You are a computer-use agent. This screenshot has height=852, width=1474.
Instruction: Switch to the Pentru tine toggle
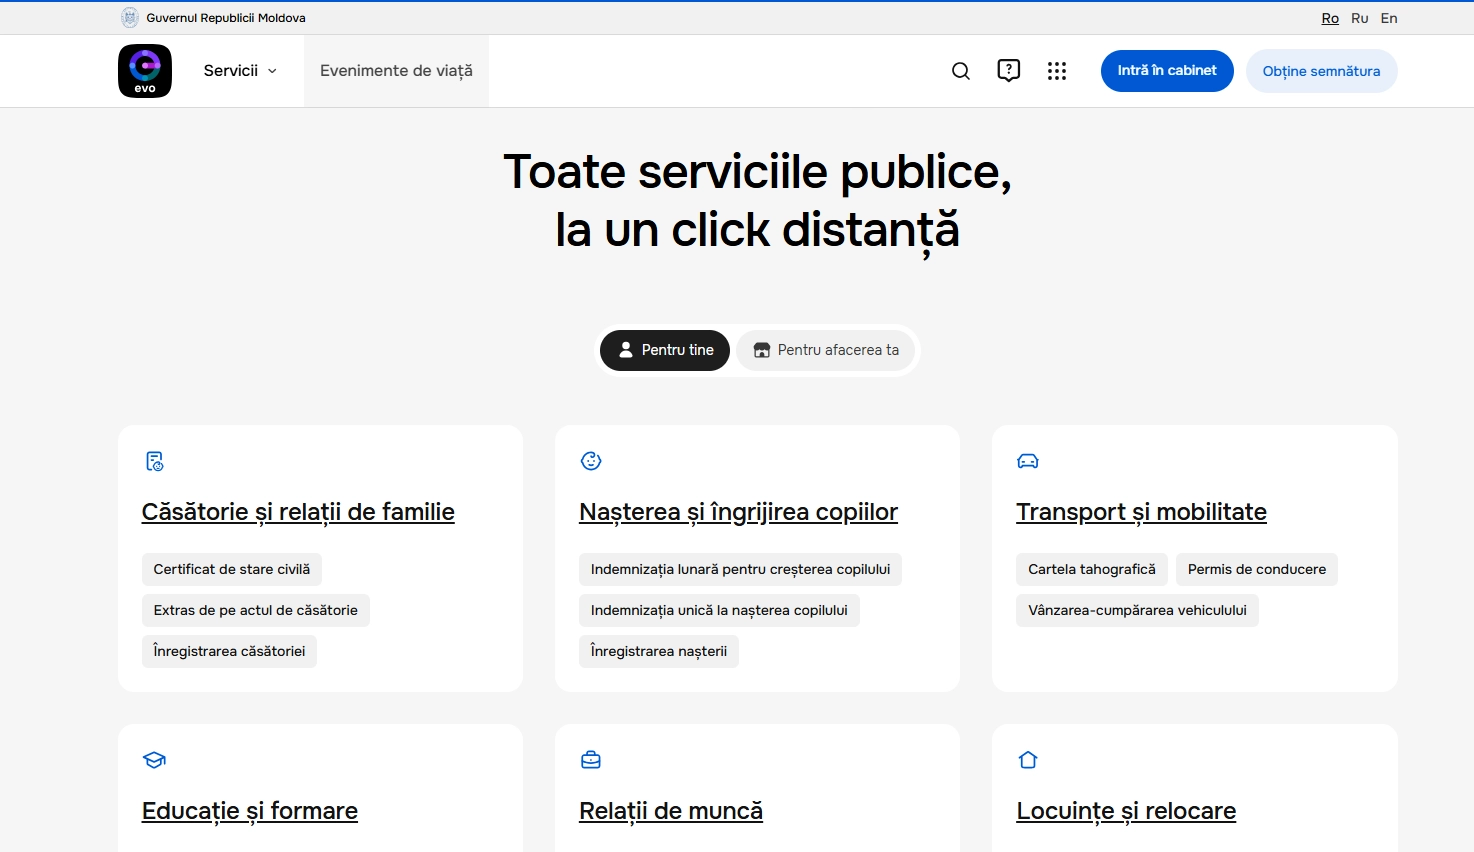click(x=664, y=350)
